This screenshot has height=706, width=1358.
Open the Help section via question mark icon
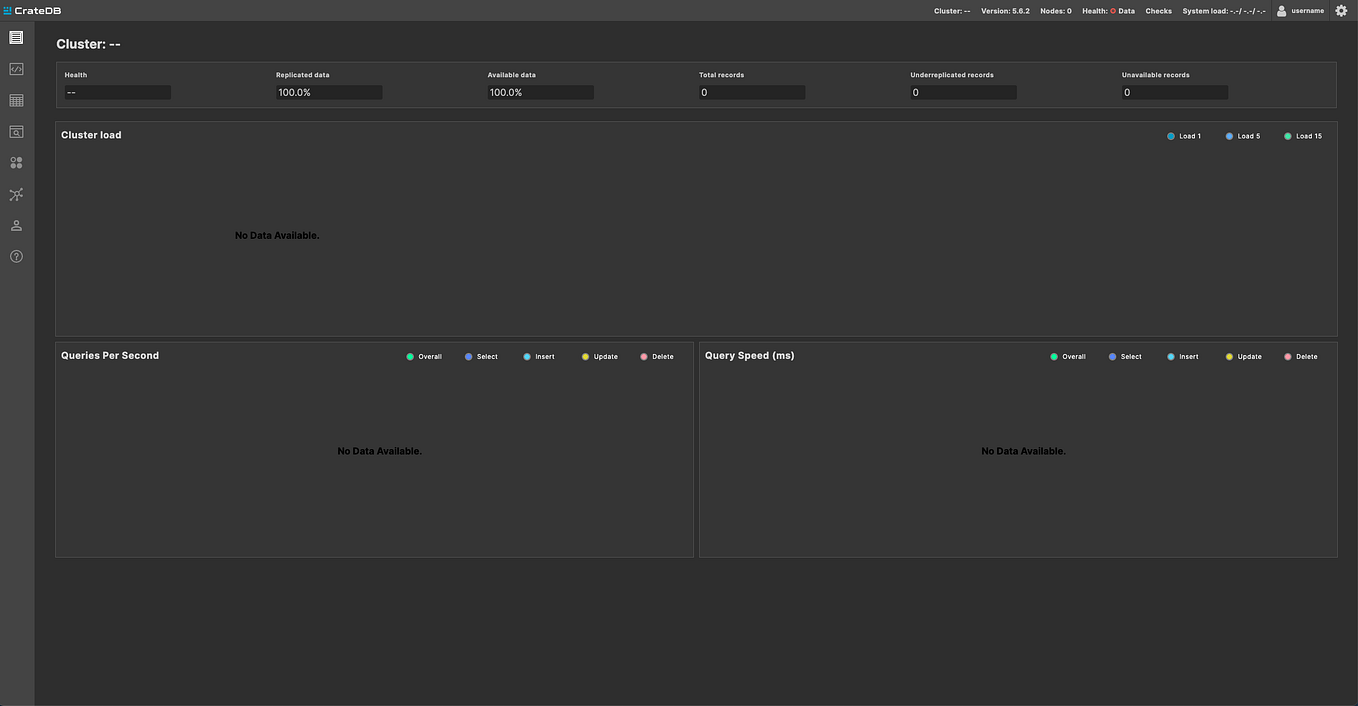(15, 256)
